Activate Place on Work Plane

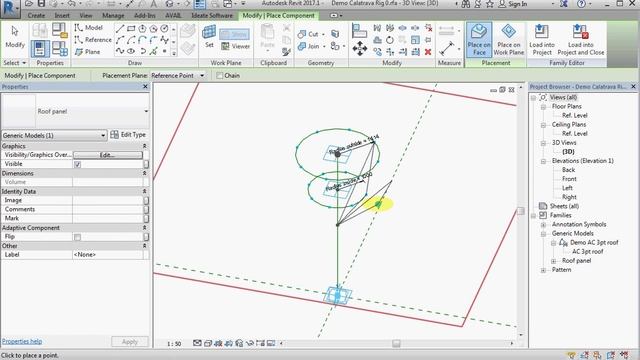click(x=509, y=40)
